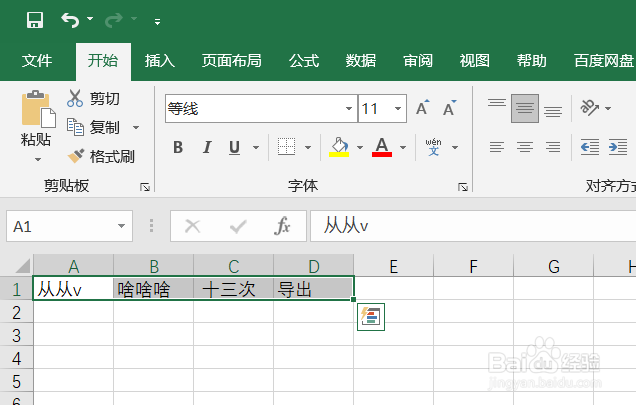636x405 pixels.
Task: Open the 公式 tab
Action: pyautogui.click(x=304, y=61)
